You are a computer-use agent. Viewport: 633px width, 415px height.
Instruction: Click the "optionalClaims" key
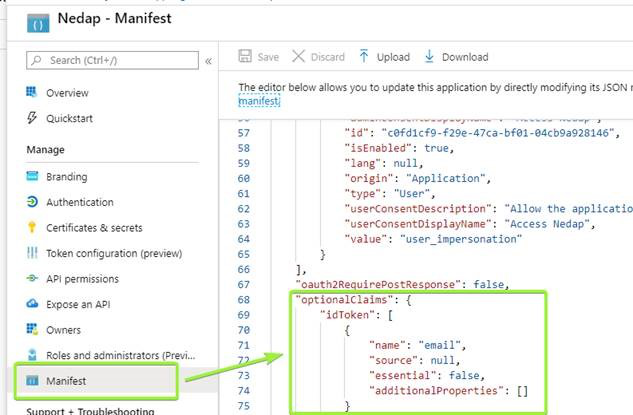click(x=344, y=300)
